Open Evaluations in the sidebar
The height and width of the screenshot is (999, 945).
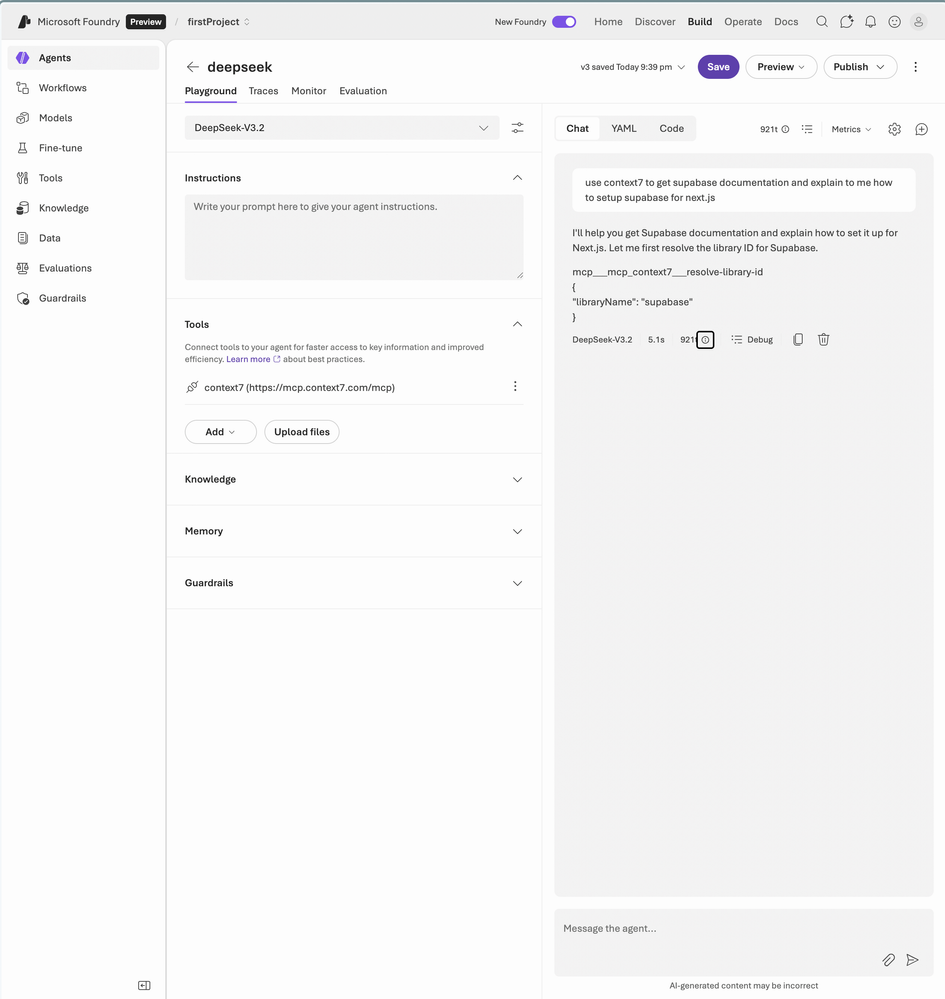(x=83, y=268)
